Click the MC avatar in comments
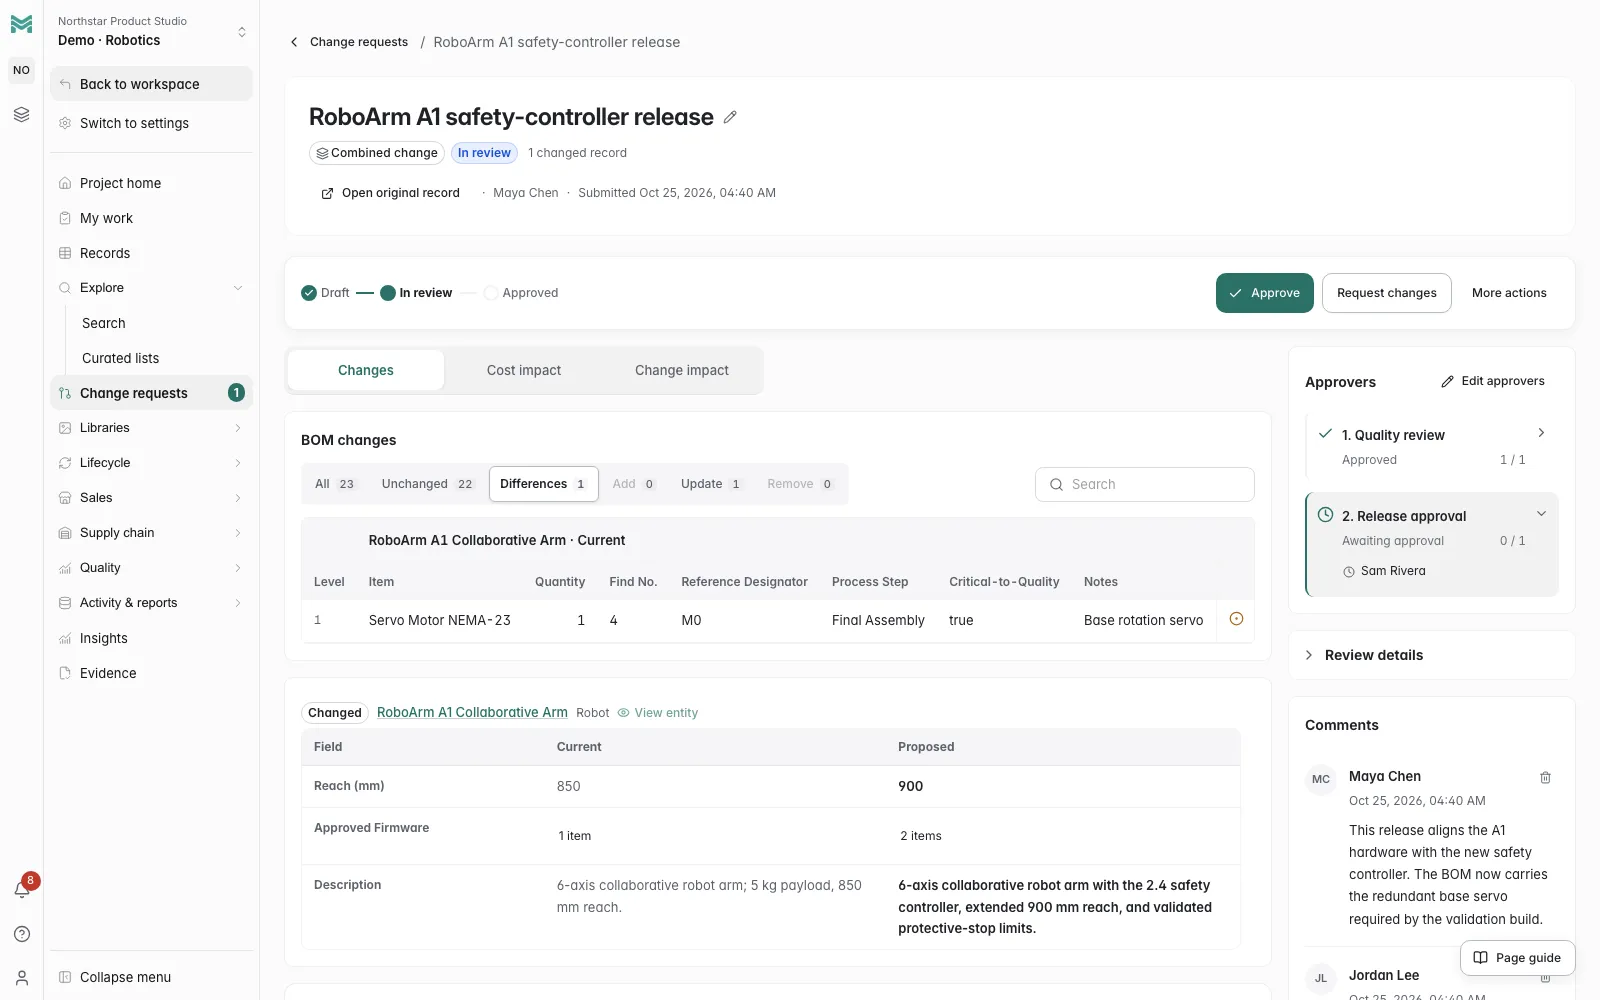1600x1000 pixels. tap(1321, 779)
